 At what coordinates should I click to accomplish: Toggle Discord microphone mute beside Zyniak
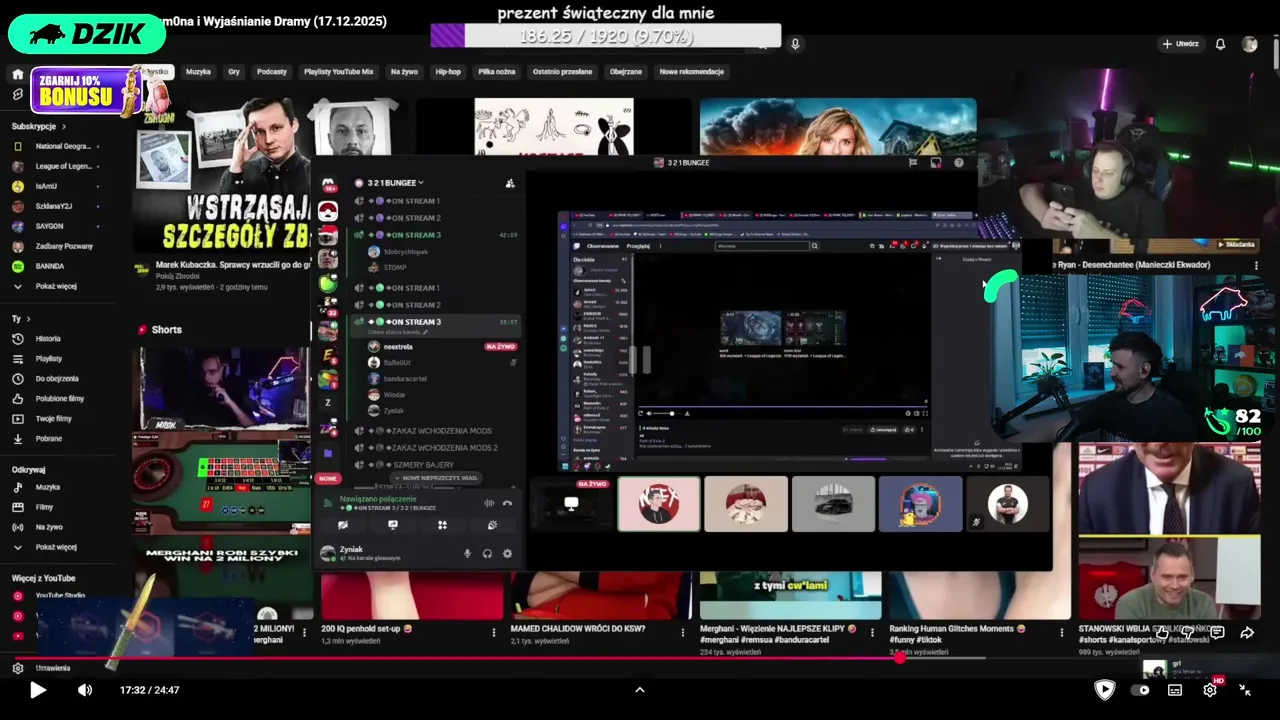click(467, 554)
